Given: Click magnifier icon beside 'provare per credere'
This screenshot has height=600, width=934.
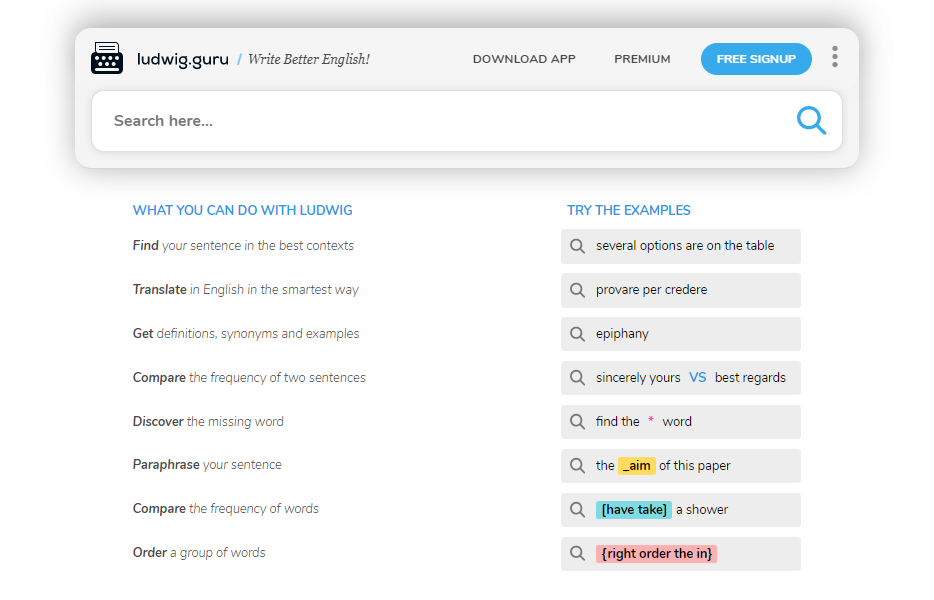Looking at the screenshot, I should (577, 290).
